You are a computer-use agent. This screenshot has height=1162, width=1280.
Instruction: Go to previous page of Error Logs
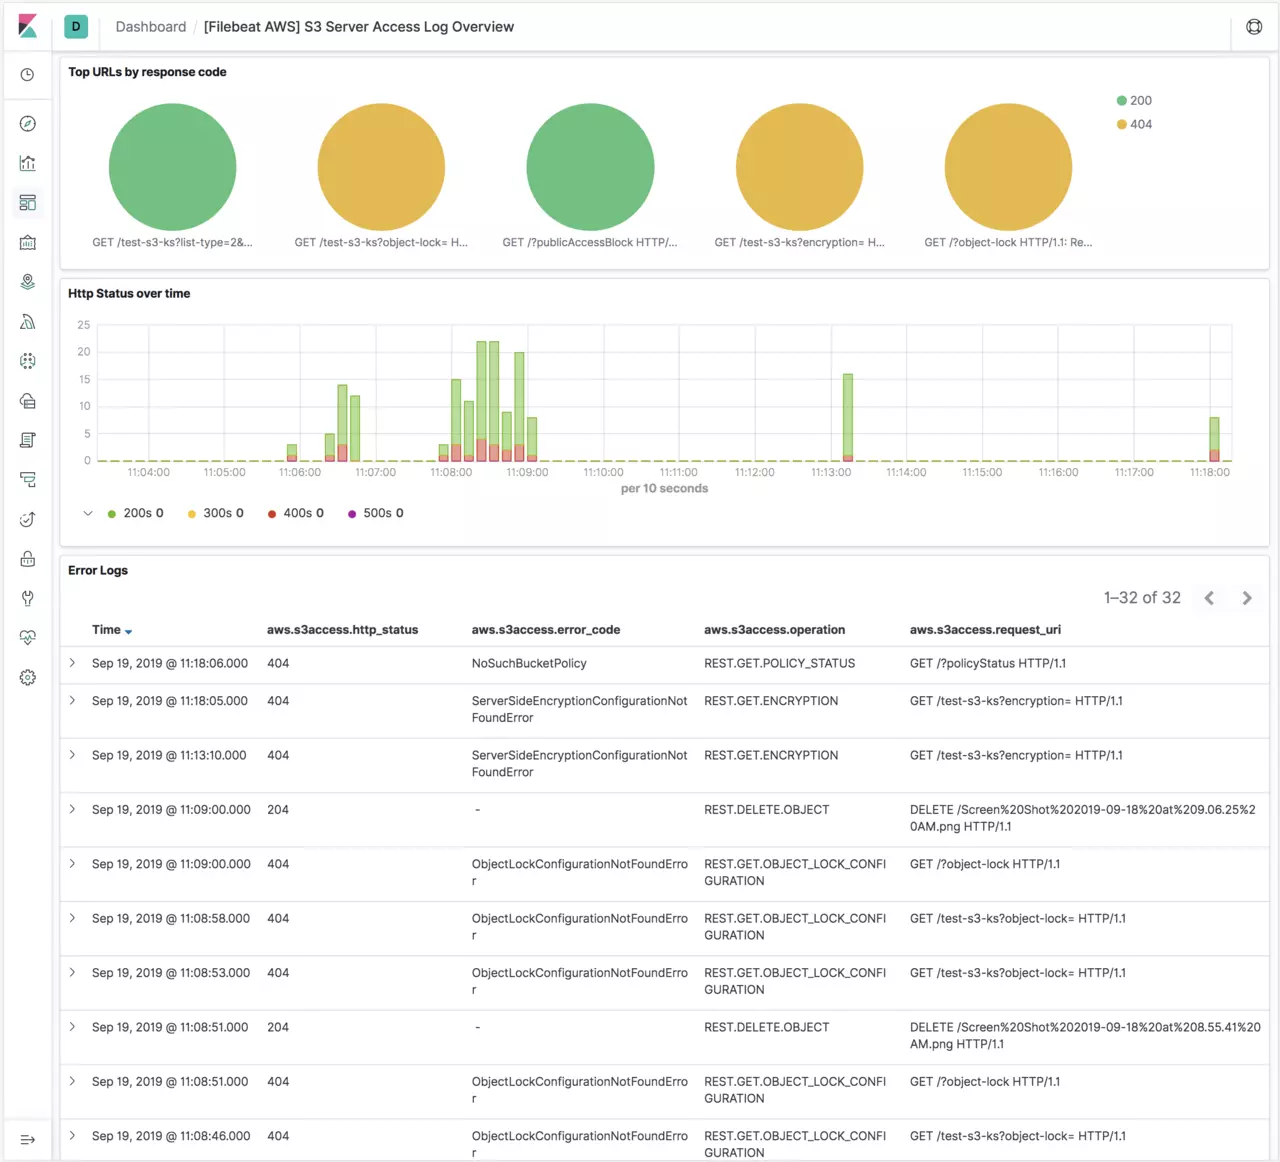coord(1209,598)
